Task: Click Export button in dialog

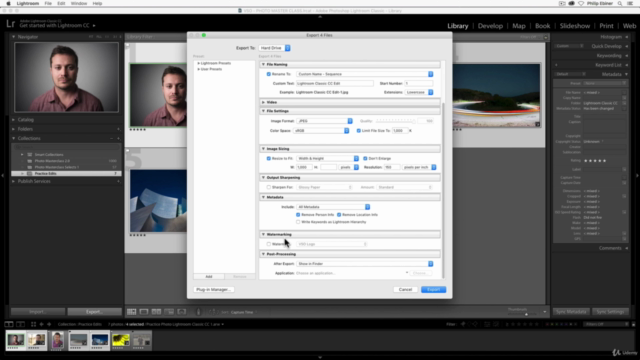Action: pos(433,289)
